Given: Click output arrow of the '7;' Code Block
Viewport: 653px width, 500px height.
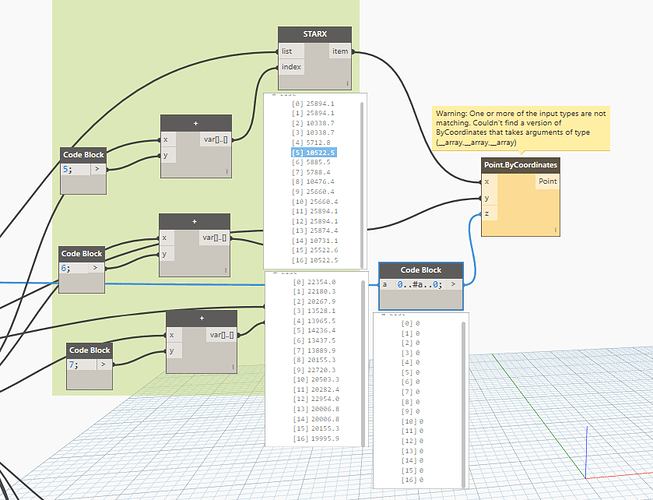Looking at the screenshot, I should click(103, 364).
